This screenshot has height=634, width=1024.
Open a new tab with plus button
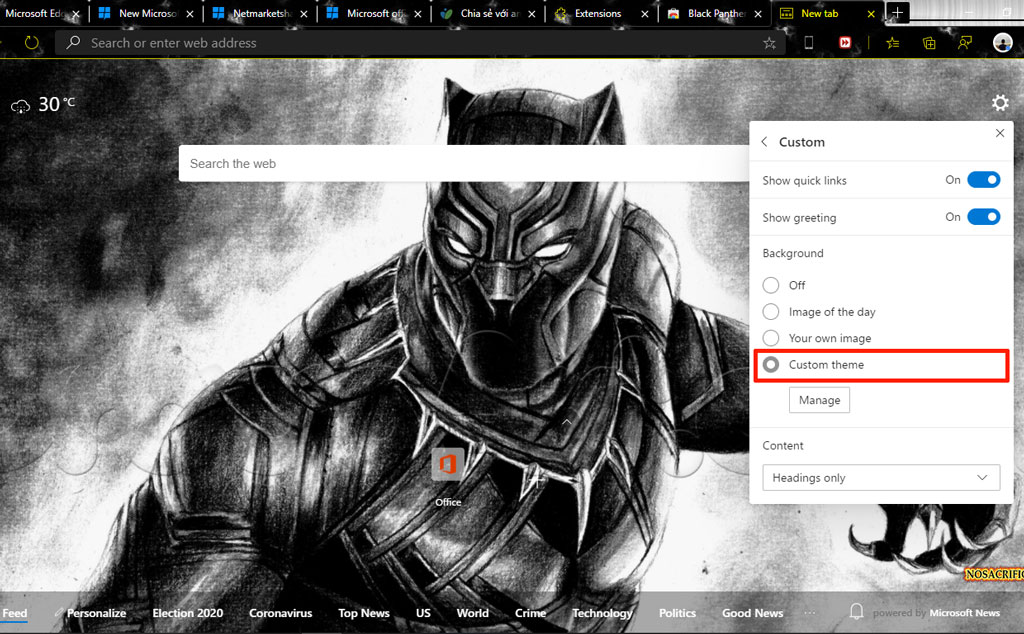pos(897,12)
